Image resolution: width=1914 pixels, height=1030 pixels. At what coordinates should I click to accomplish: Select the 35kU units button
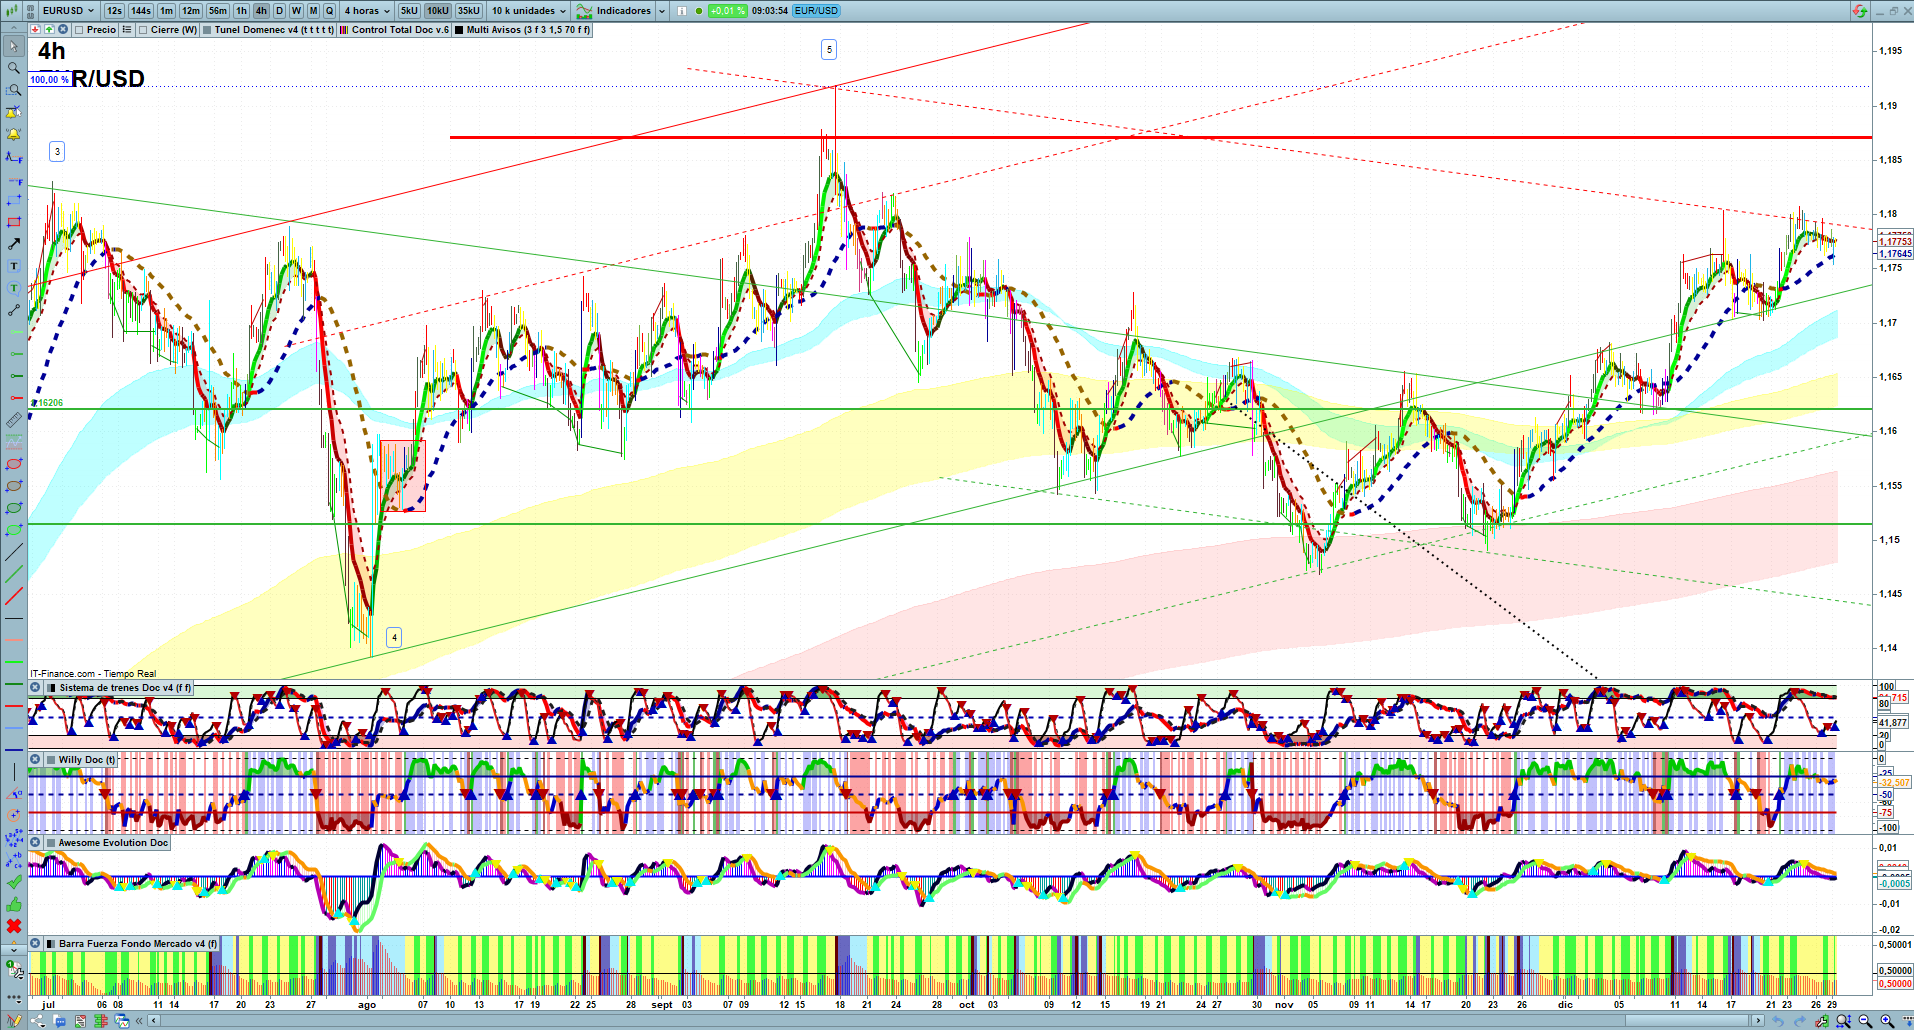[x=468, y=11]
